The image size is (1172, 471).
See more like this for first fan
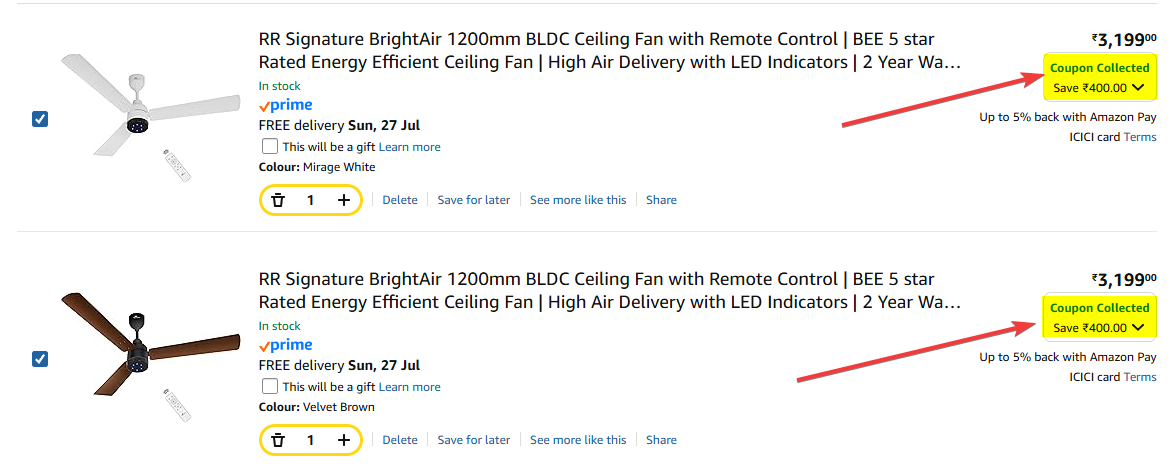[x=578, y=200]
